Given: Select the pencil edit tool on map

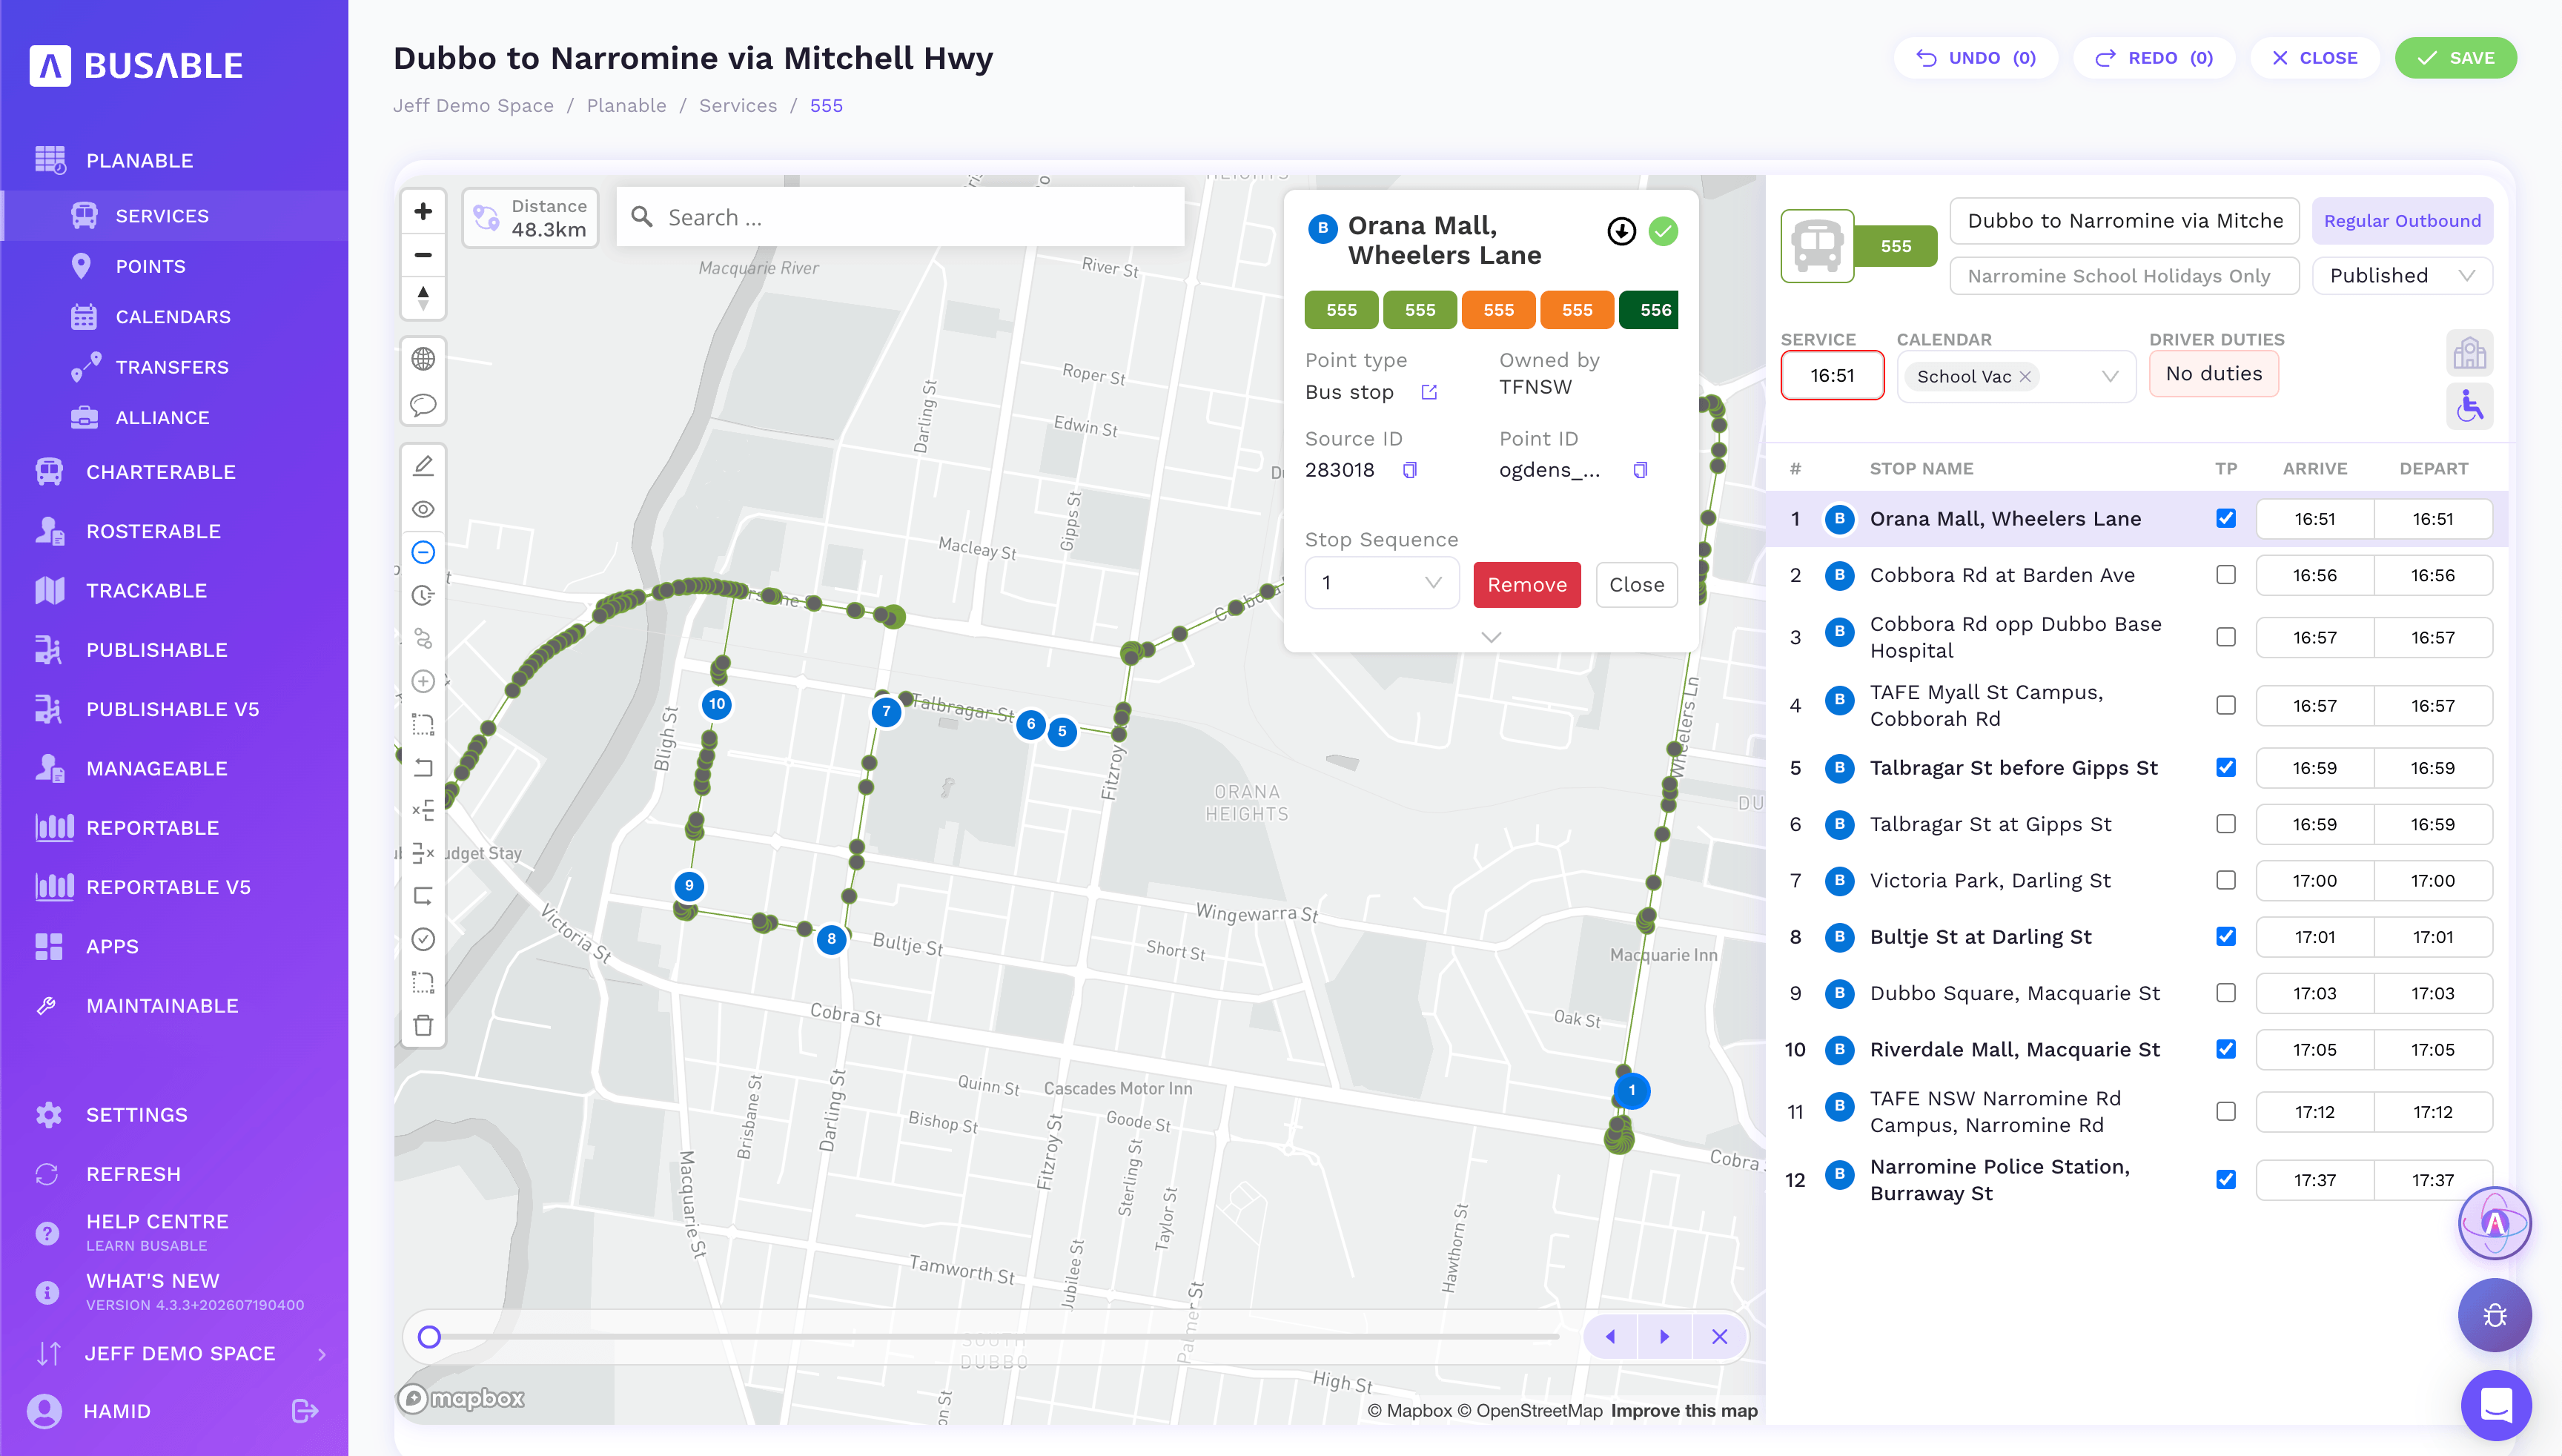Looking at the screenshot, I should [x=423, y=466].
